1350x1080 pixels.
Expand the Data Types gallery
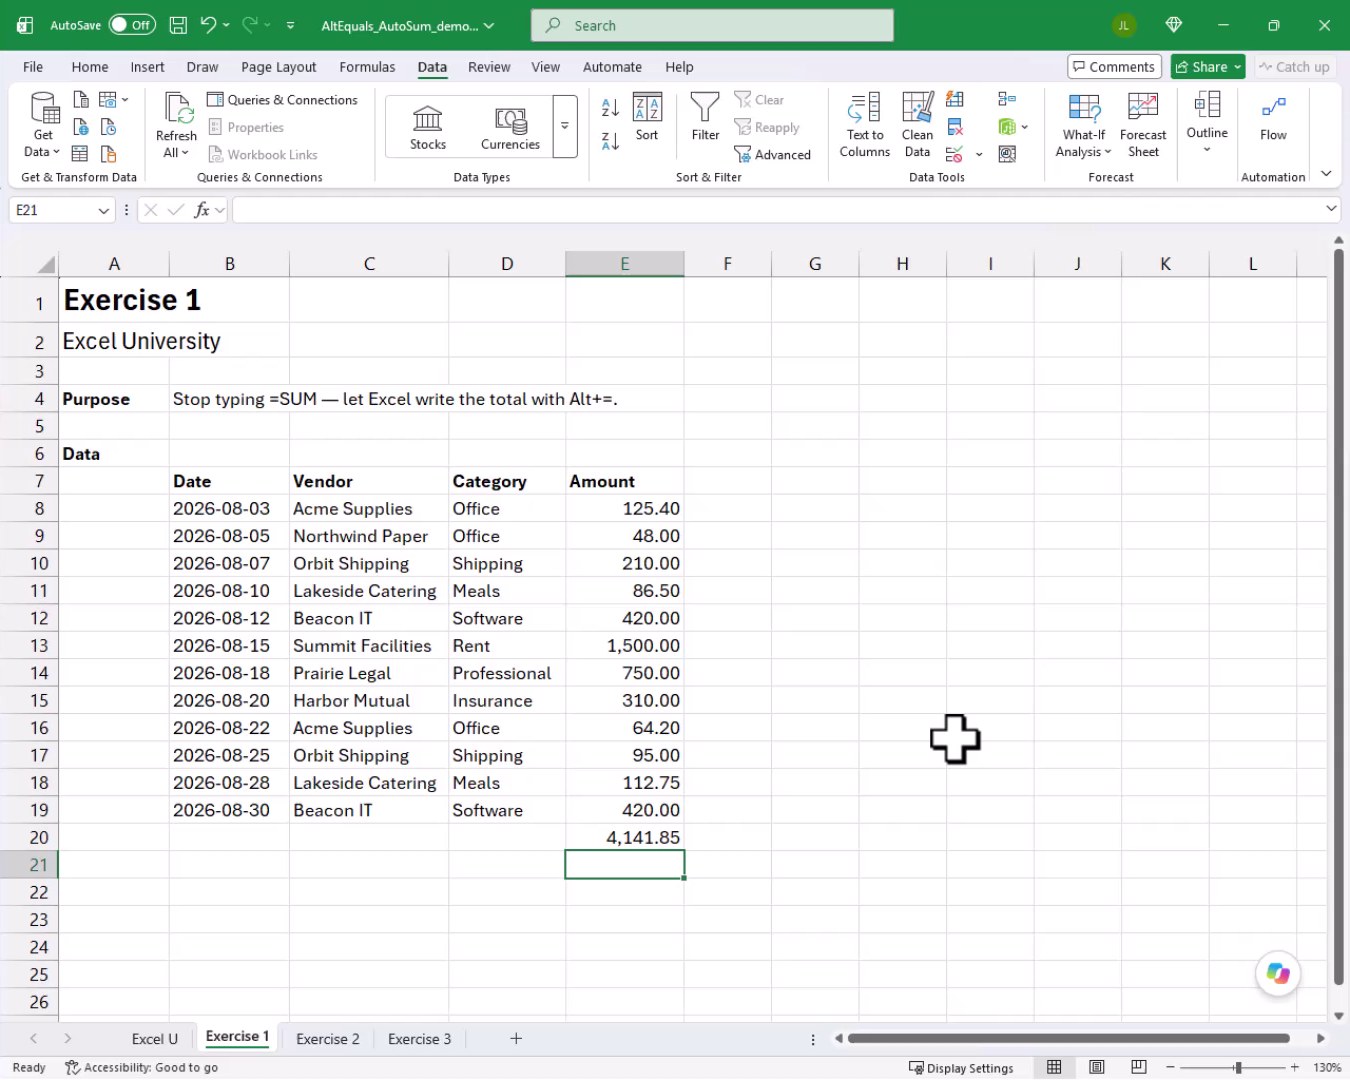pos(565,127)
